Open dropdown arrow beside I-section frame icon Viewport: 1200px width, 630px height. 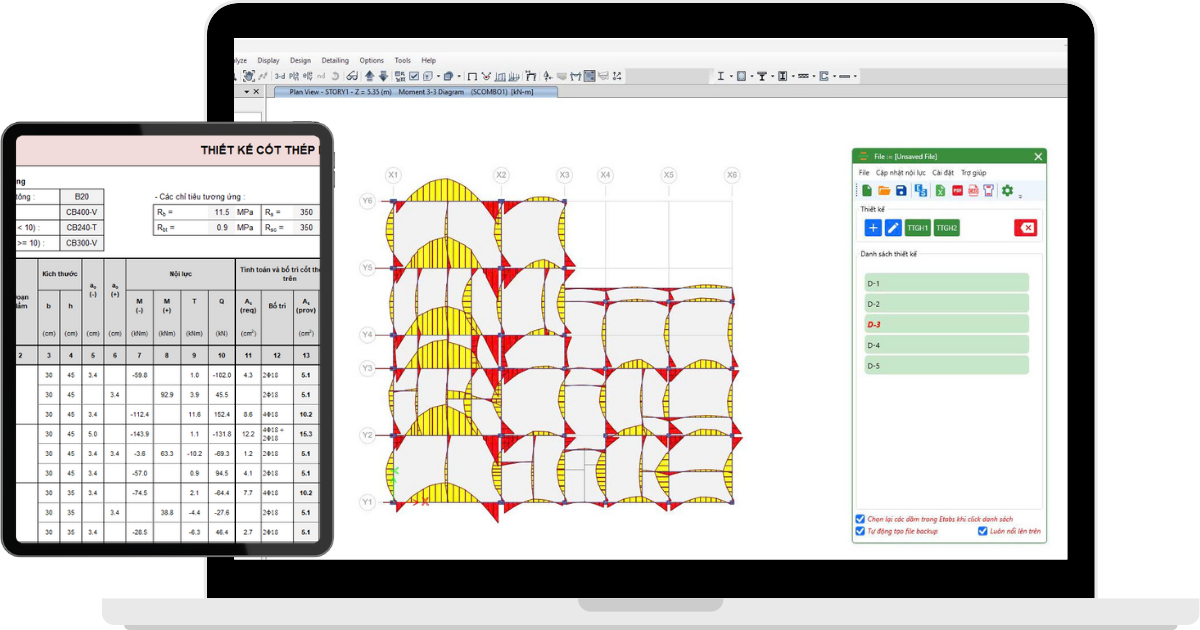coord(731,76)
